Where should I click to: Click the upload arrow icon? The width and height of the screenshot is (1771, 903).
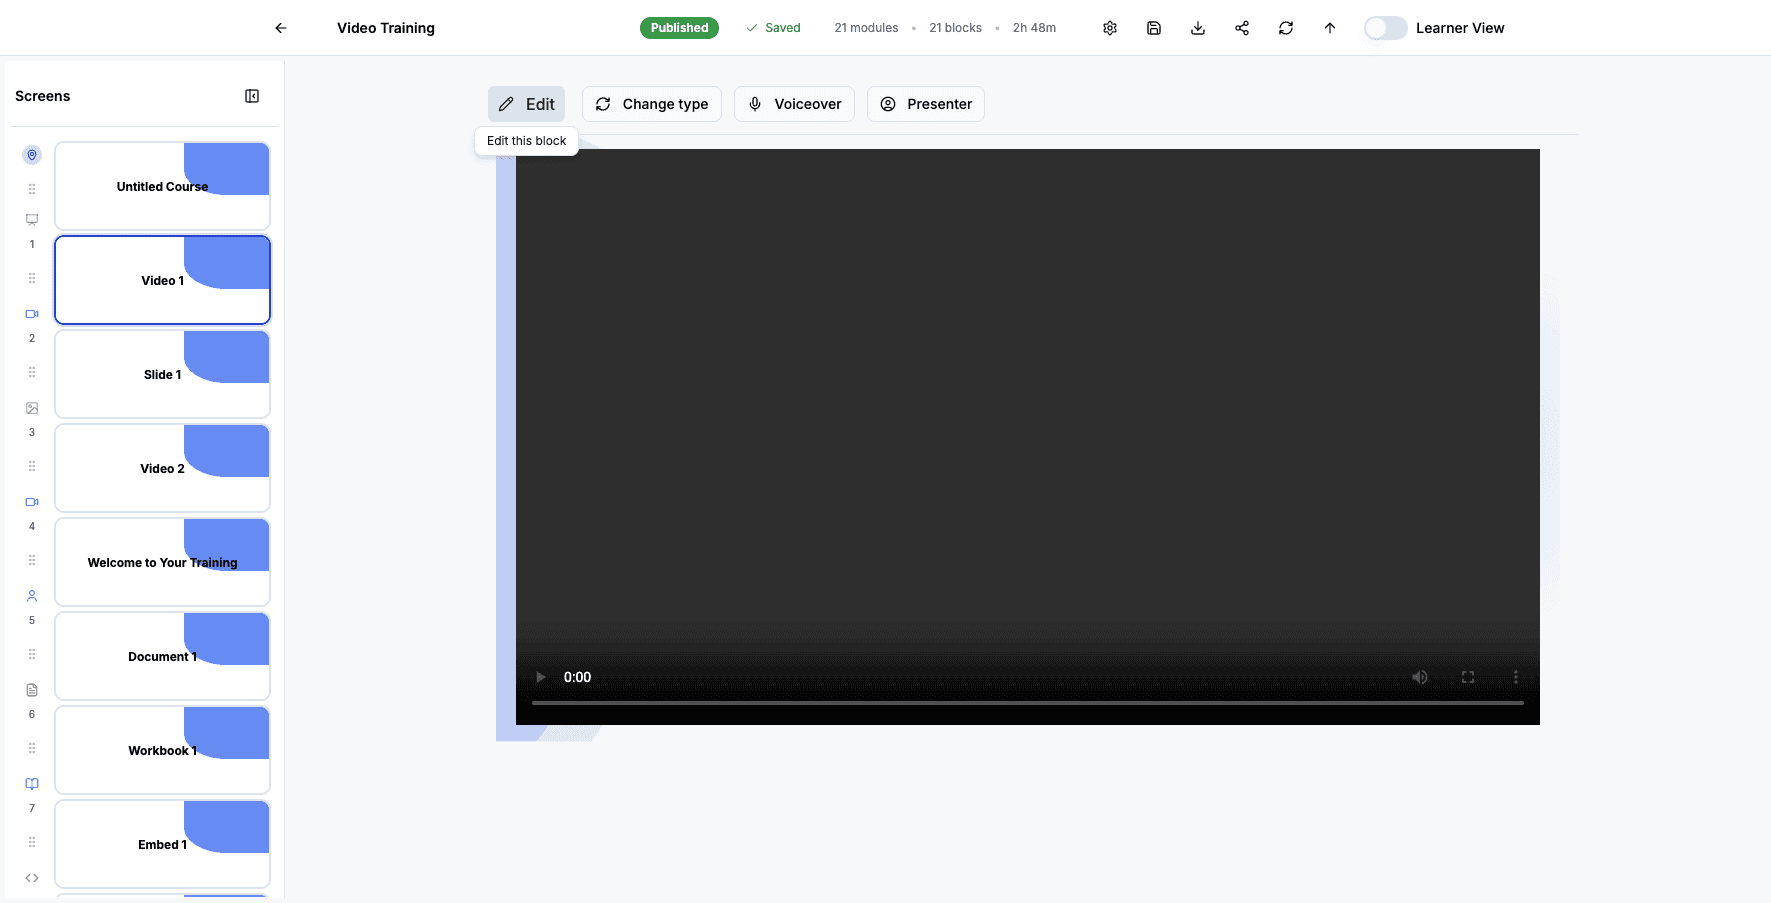pos(1330,28)
